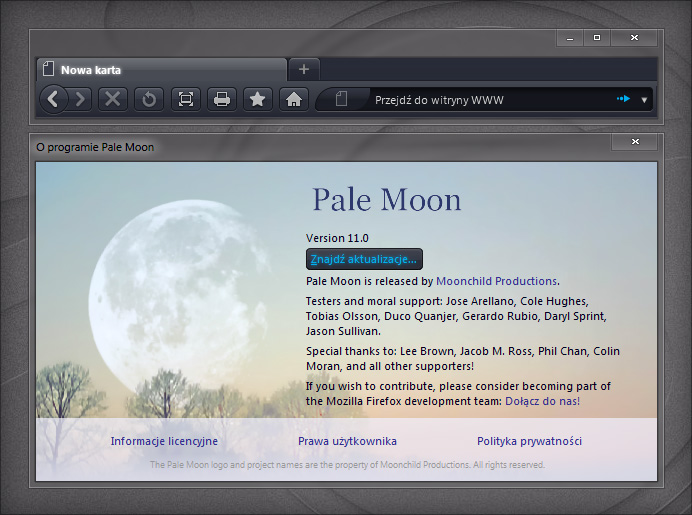
Task: Open Polityka prywatności link
Action: click(530, 441)
